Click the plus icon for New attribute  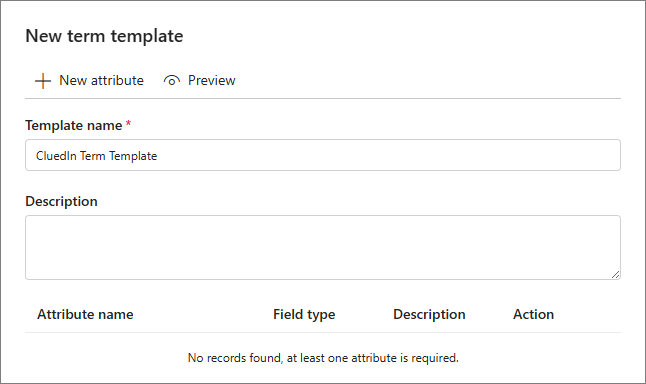coord(43,81)
